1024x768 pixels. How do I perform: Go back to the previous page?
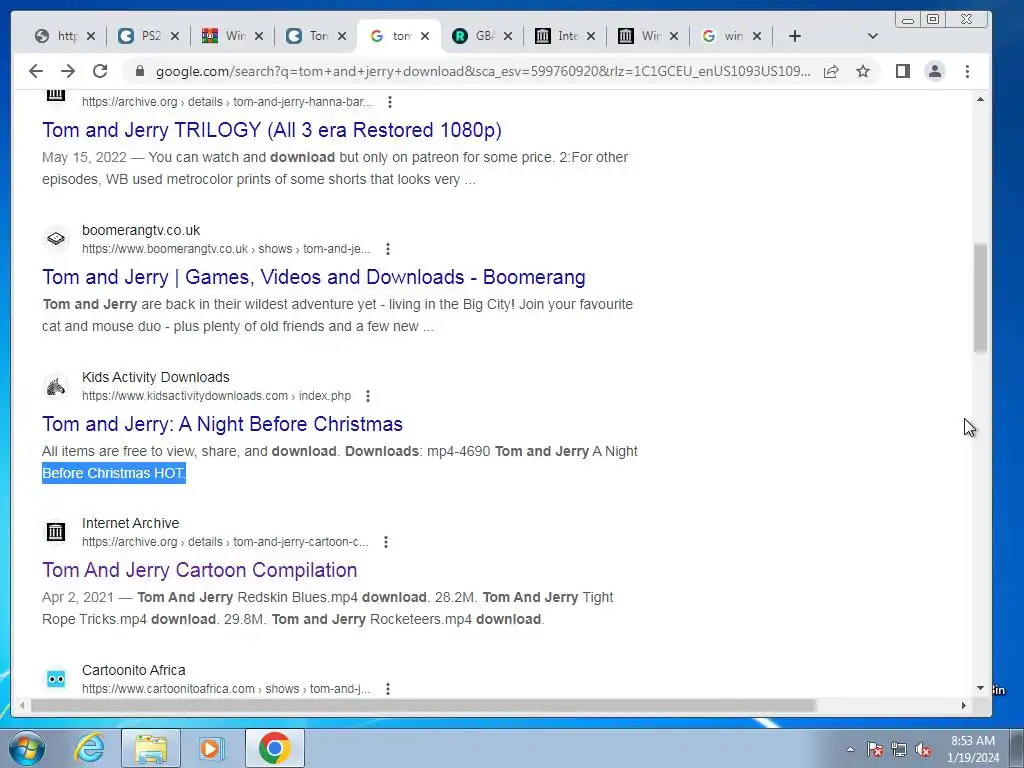[x=36, y=71]
